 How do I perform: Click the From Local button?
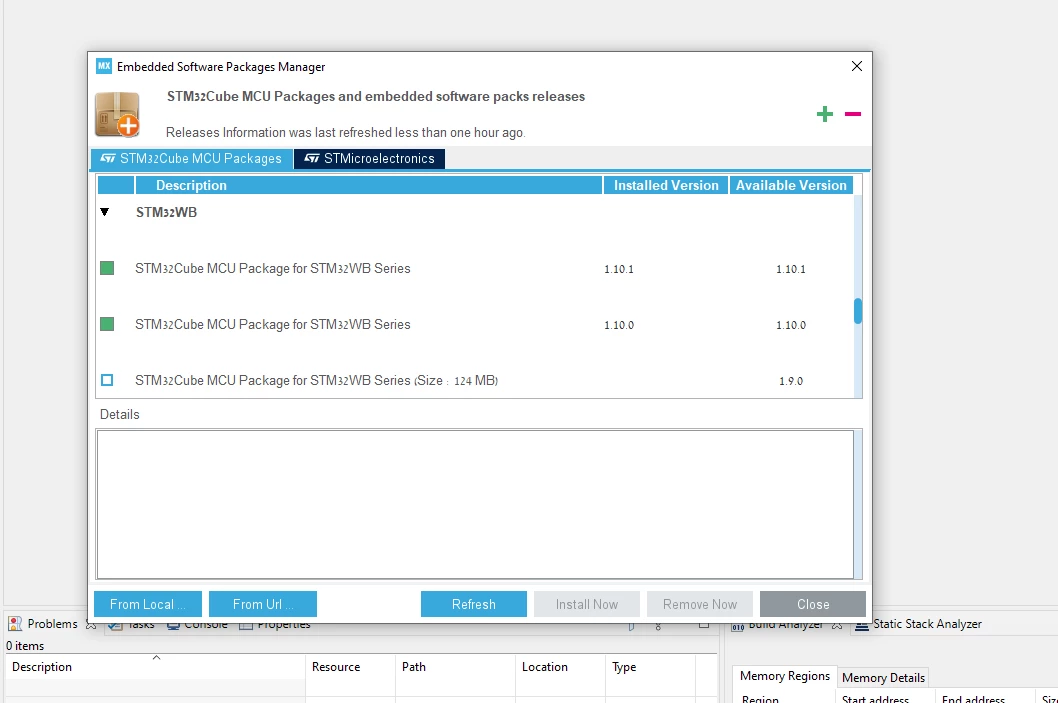(x=148, y=604)
